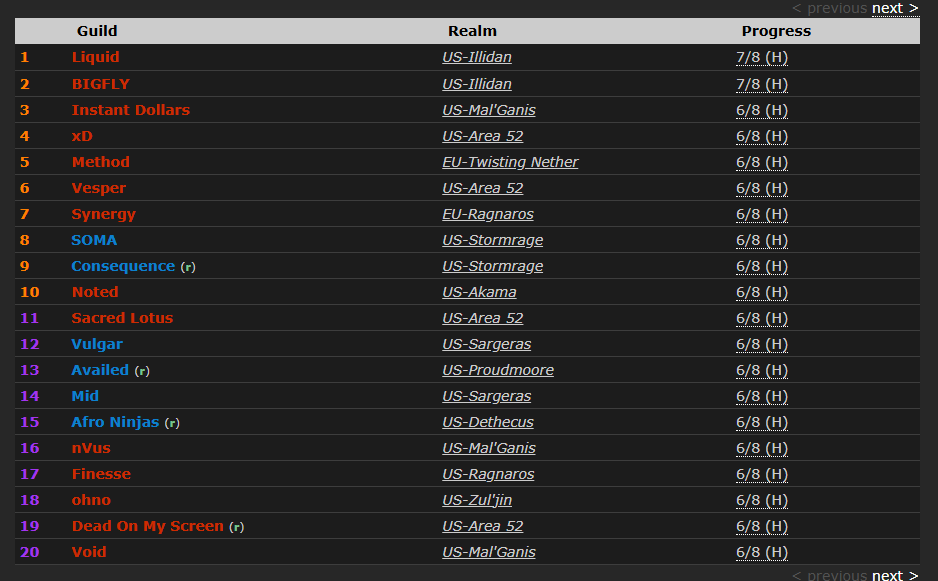The width and height of the screenshot is (938, 581).
Task: Click the (r) marker next to Consequence
Action: (x=188, y=267)
